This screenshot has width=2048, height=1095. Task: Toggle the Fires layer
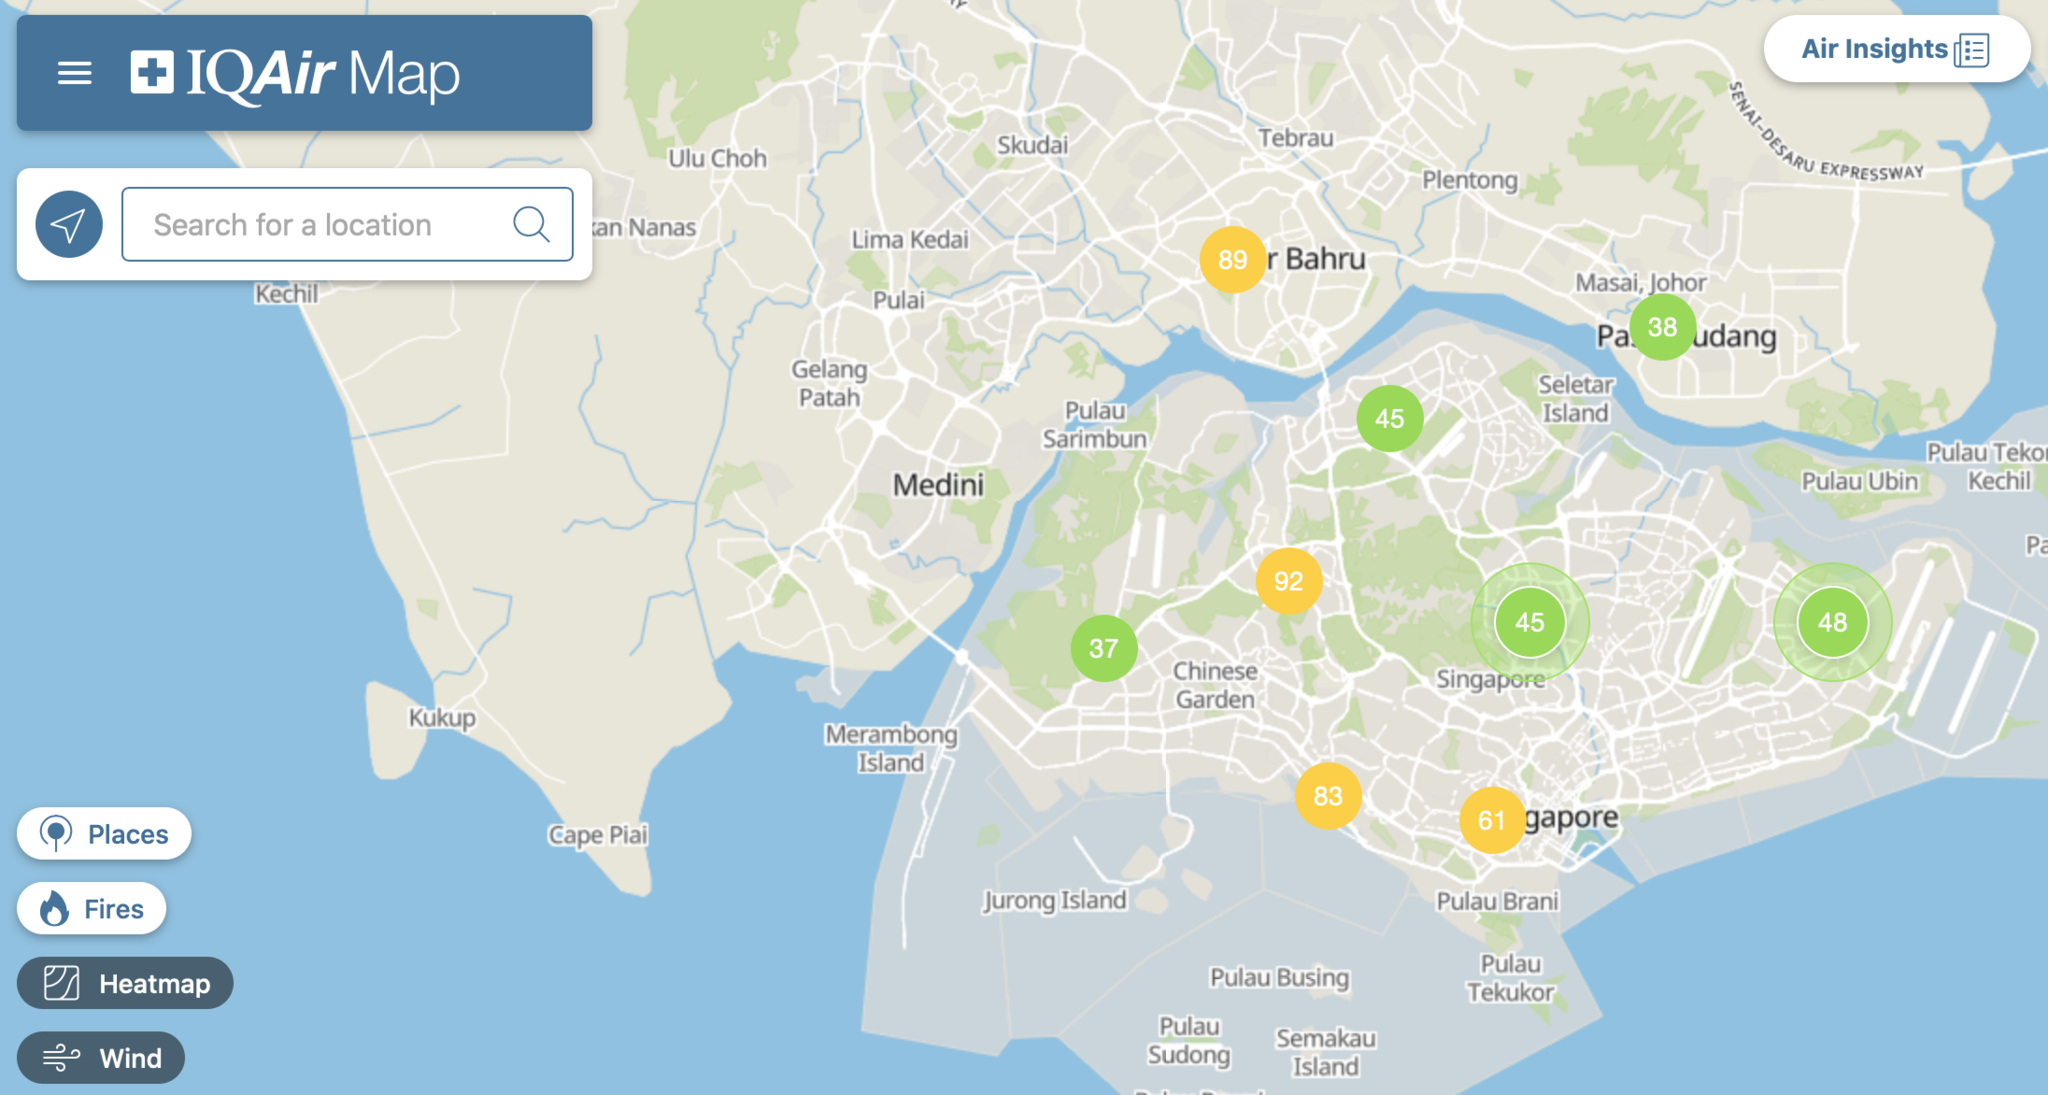(91, 908)
